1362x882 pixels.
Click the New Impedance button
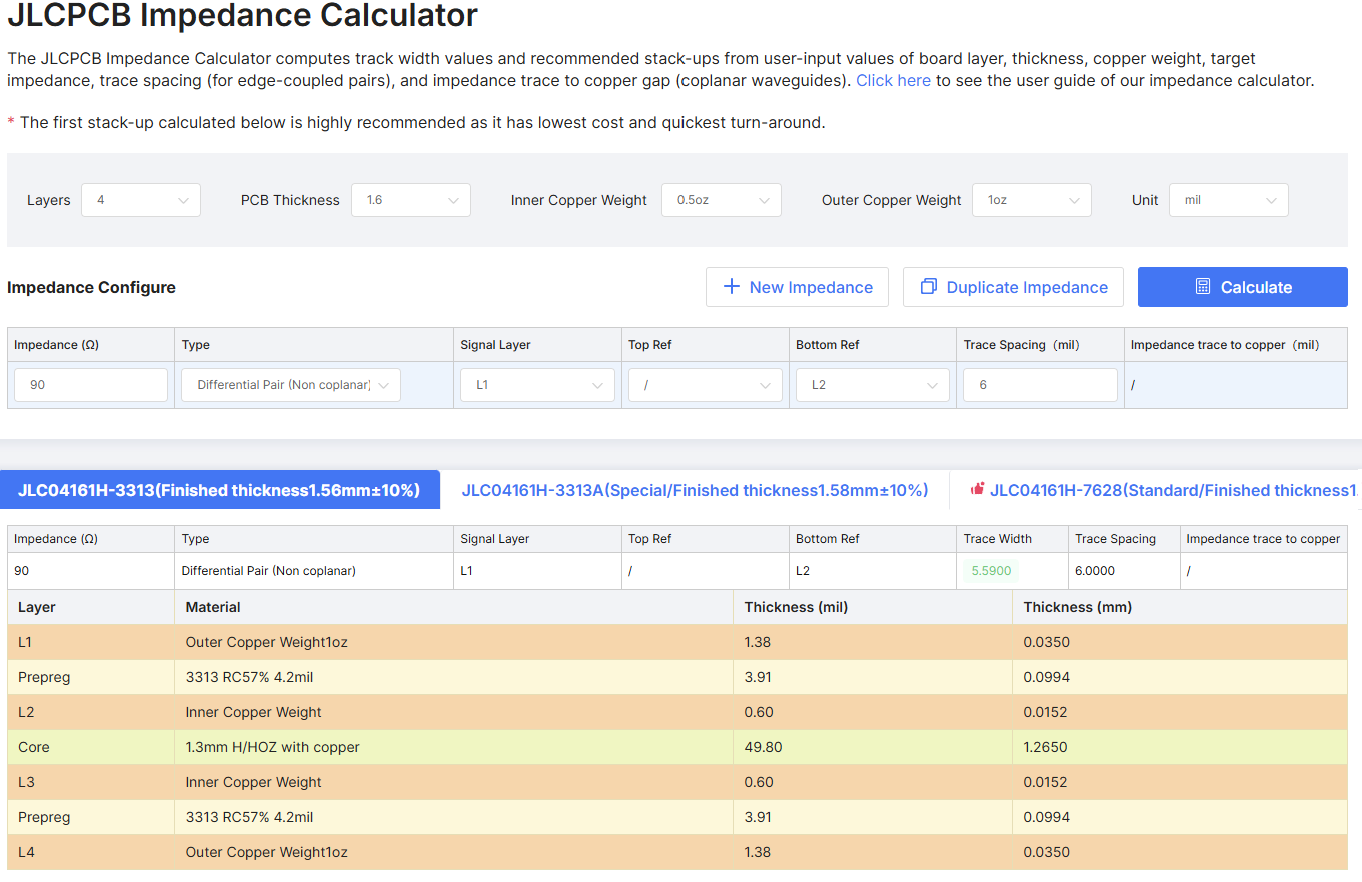[797, 287]
